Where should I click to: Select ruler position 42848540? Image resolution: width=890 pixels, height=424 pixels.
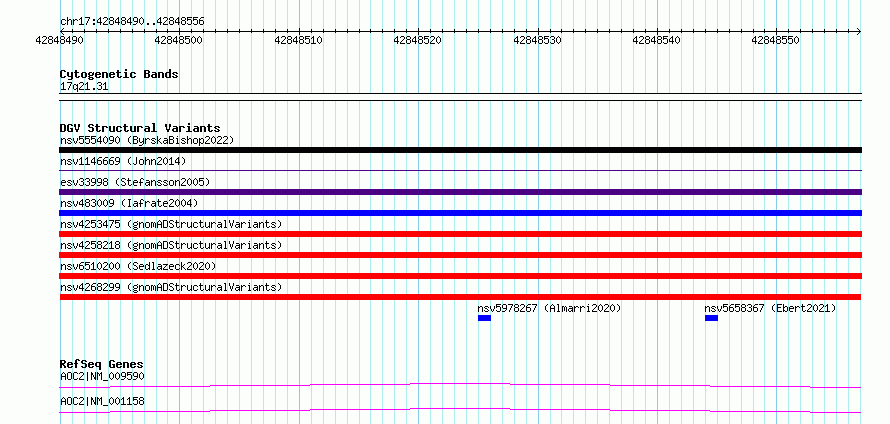point(656,40)
